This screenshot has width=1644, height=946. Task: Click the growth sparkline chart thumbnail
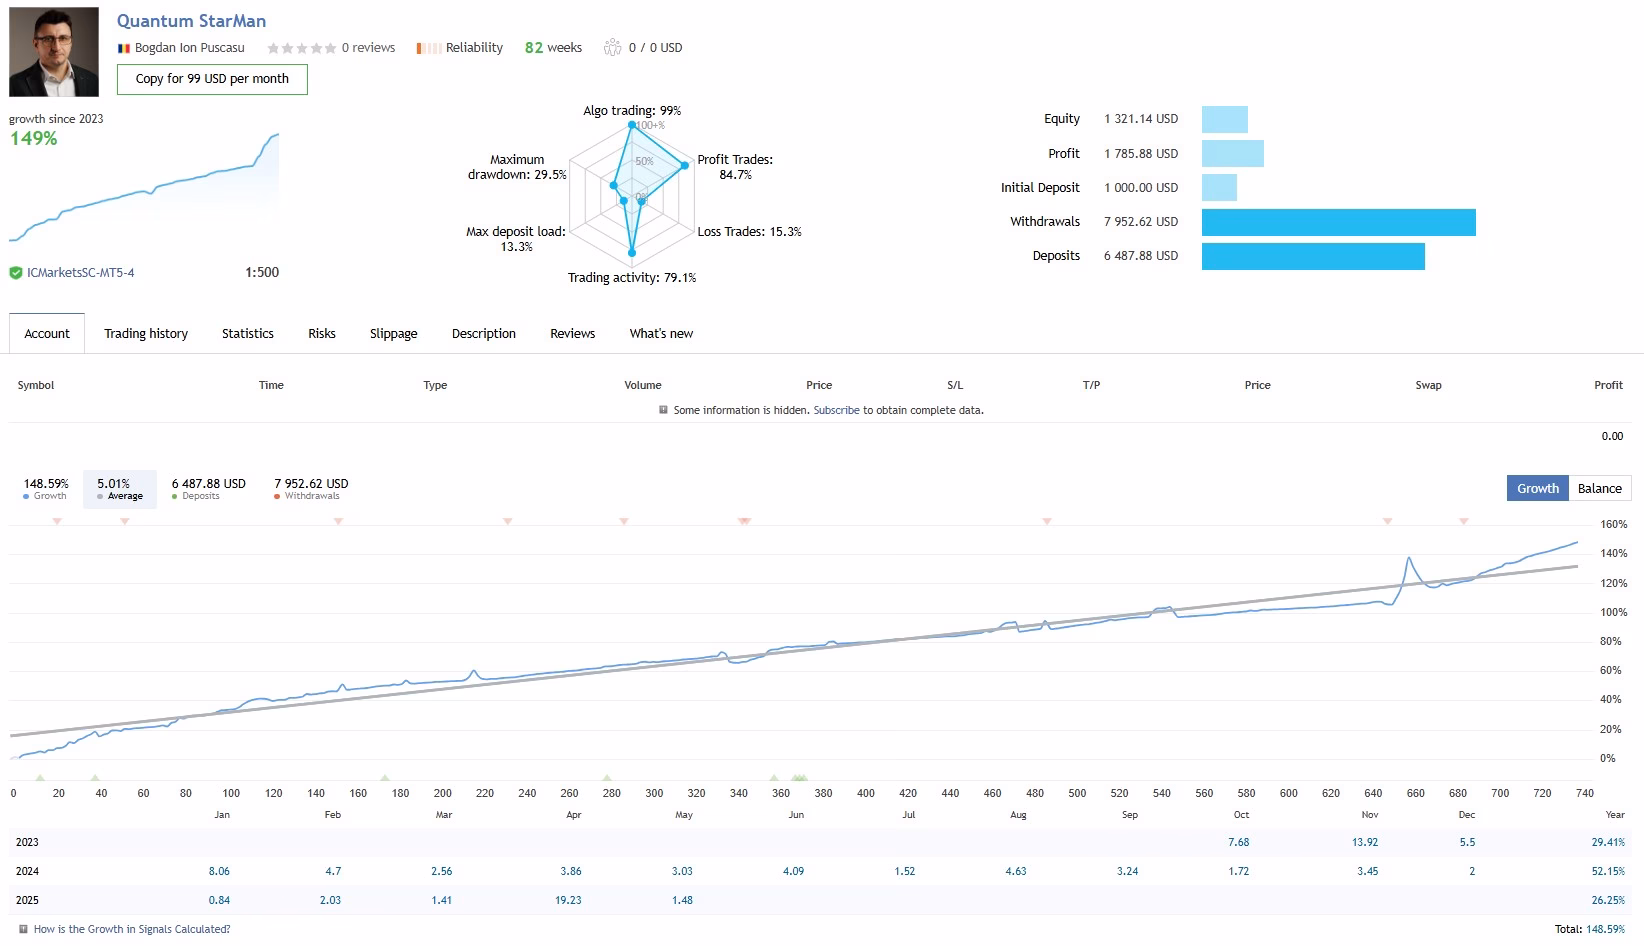144,187
